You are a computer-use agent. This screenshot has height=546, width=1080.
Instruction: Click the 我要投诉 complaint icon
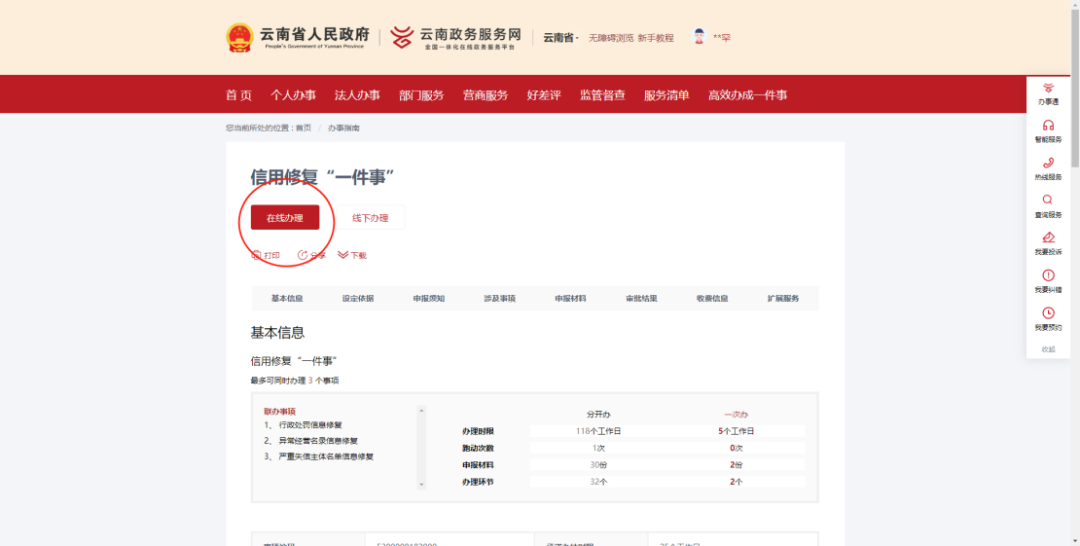click(1048, 238)
